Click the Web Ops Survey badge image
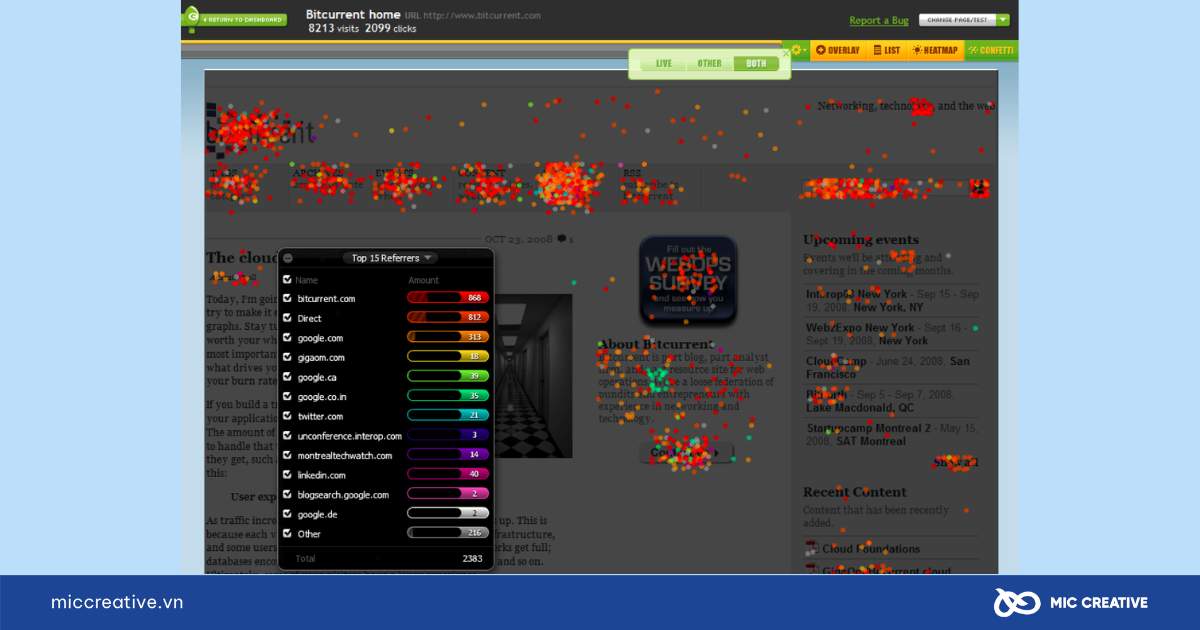The image size is (1200, 630). [x=688, y=281]
